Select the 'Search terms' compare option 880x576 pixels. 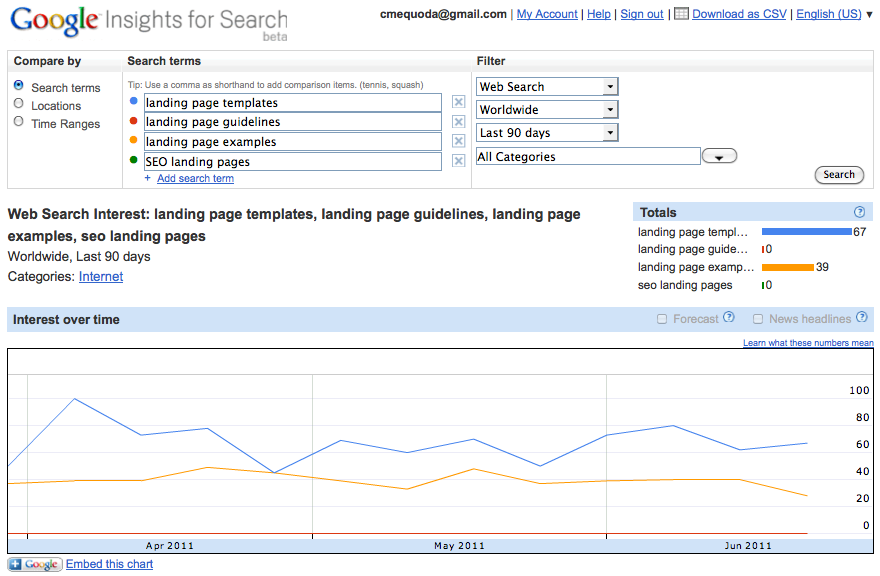pos(19,85)
